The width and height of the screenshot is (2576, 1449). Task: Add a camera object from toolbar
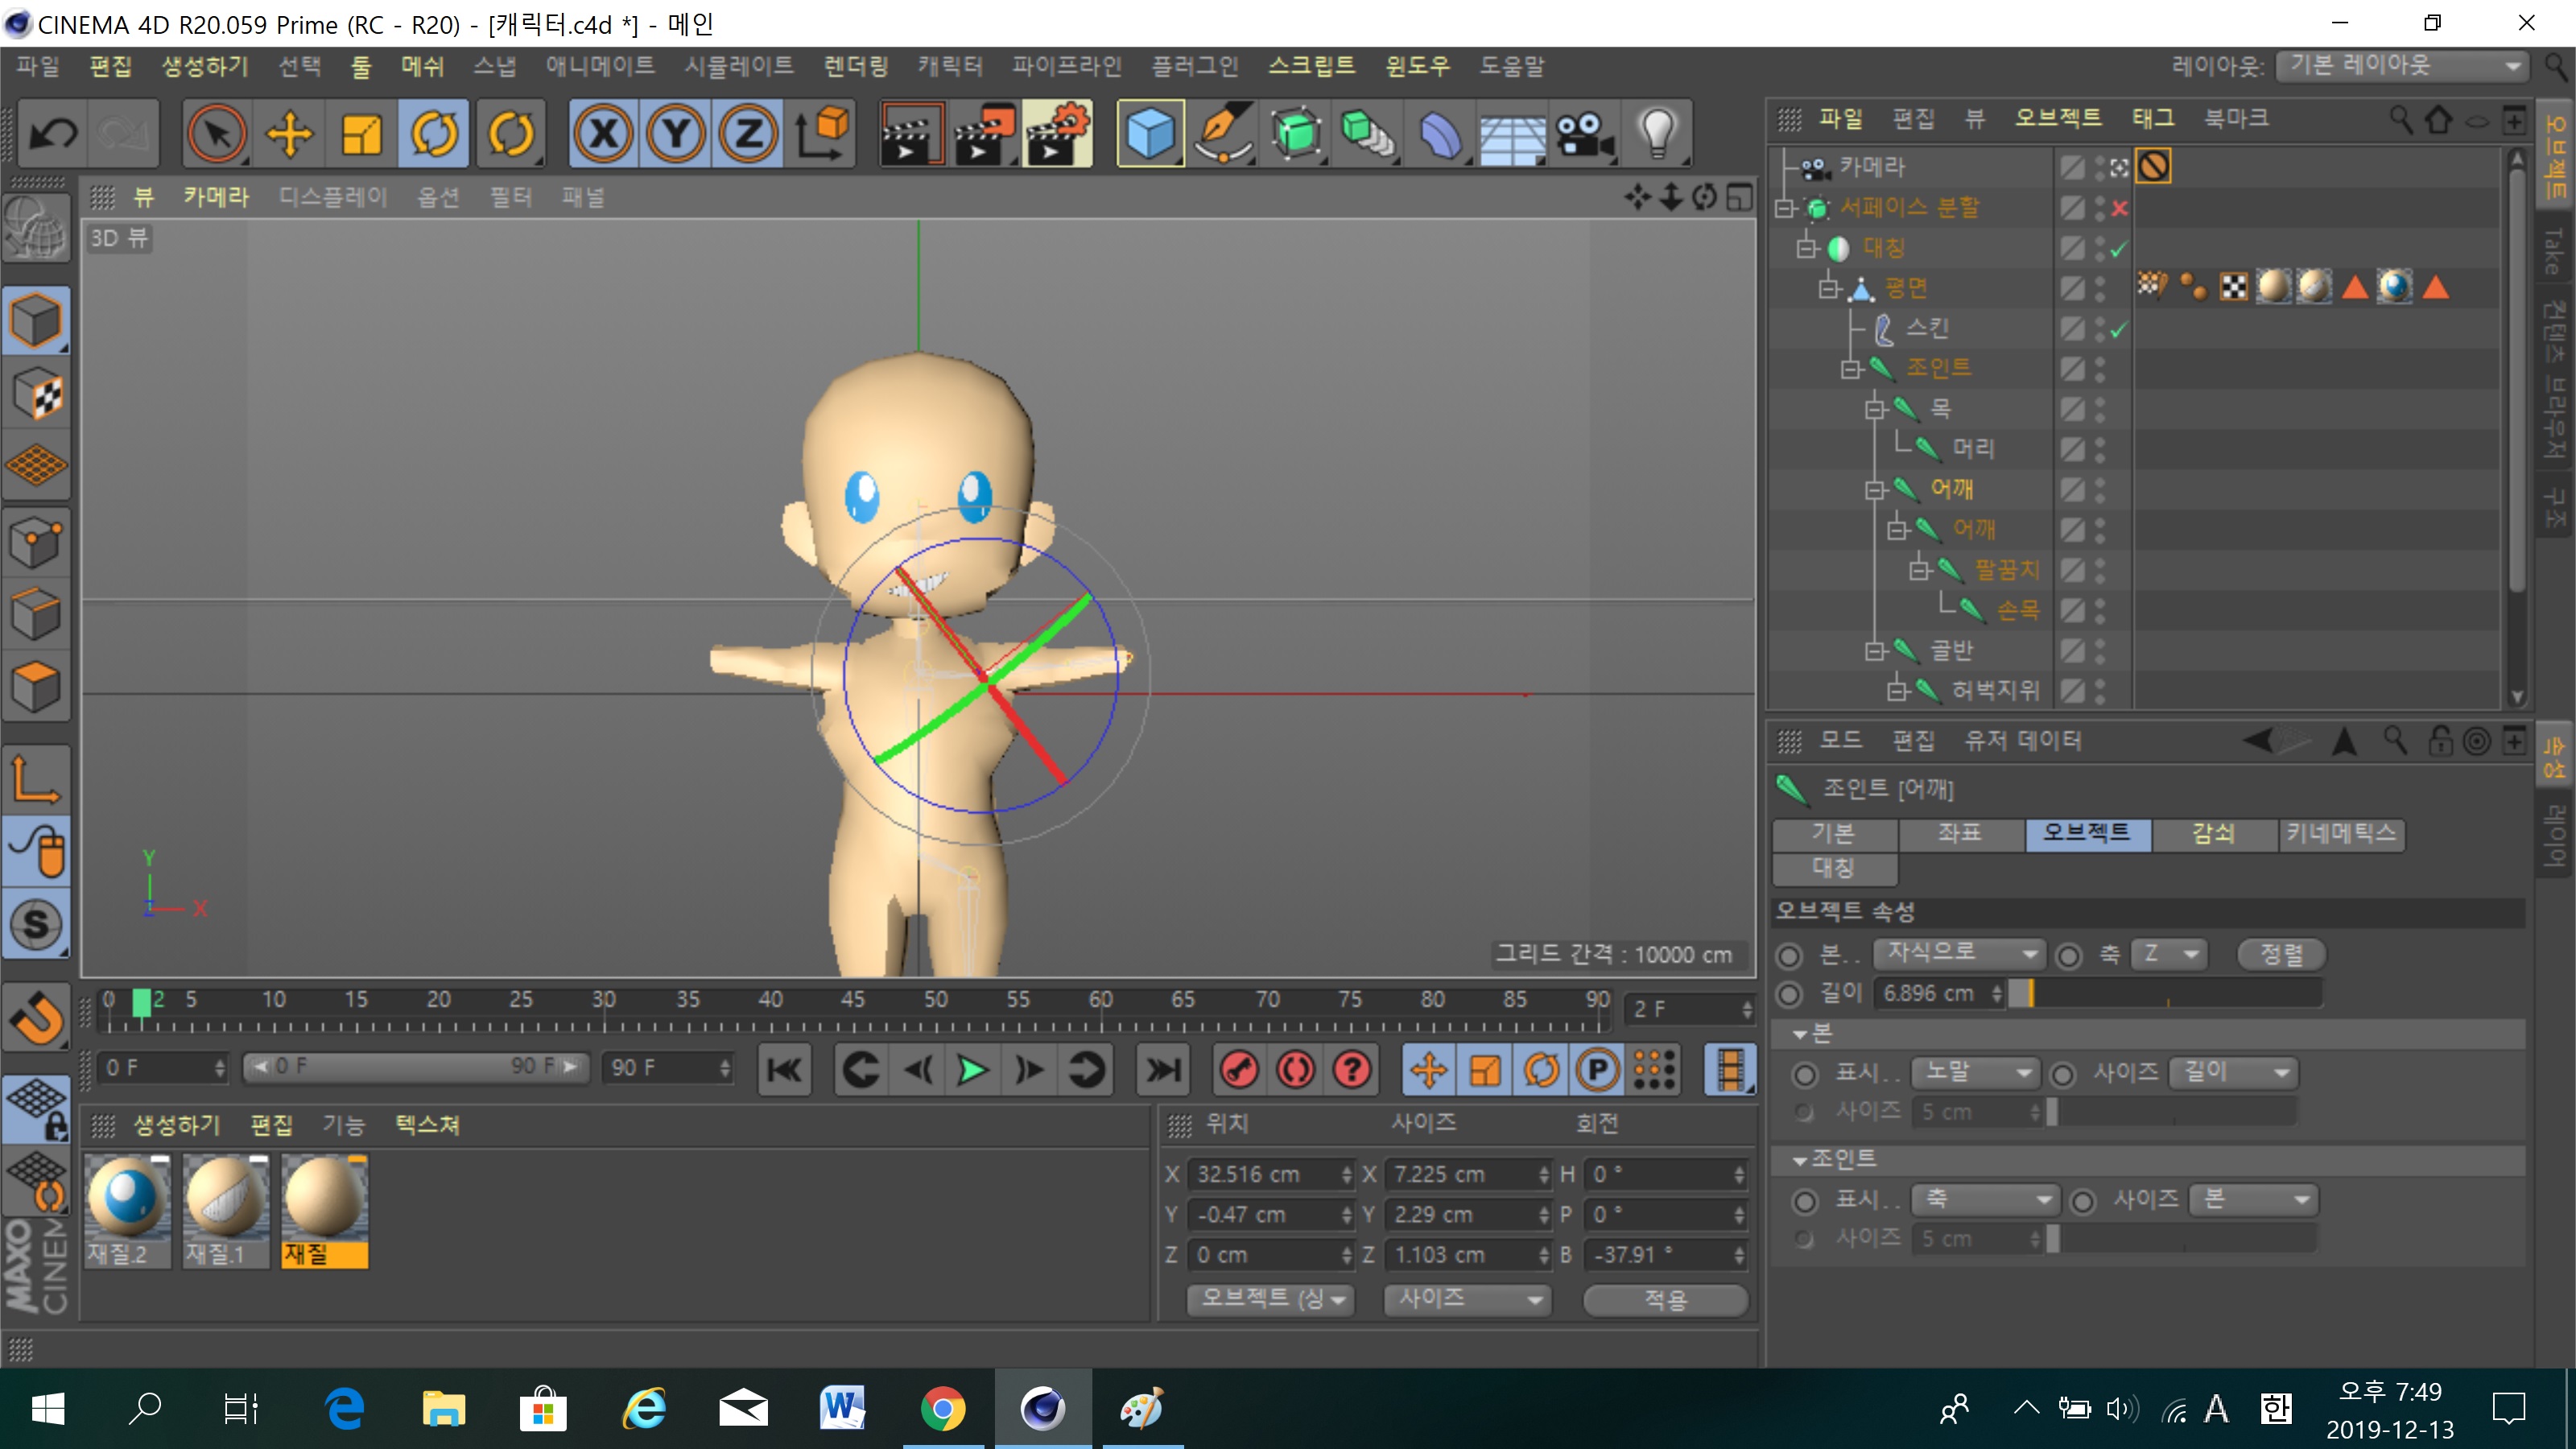(x=1586, y=133)
